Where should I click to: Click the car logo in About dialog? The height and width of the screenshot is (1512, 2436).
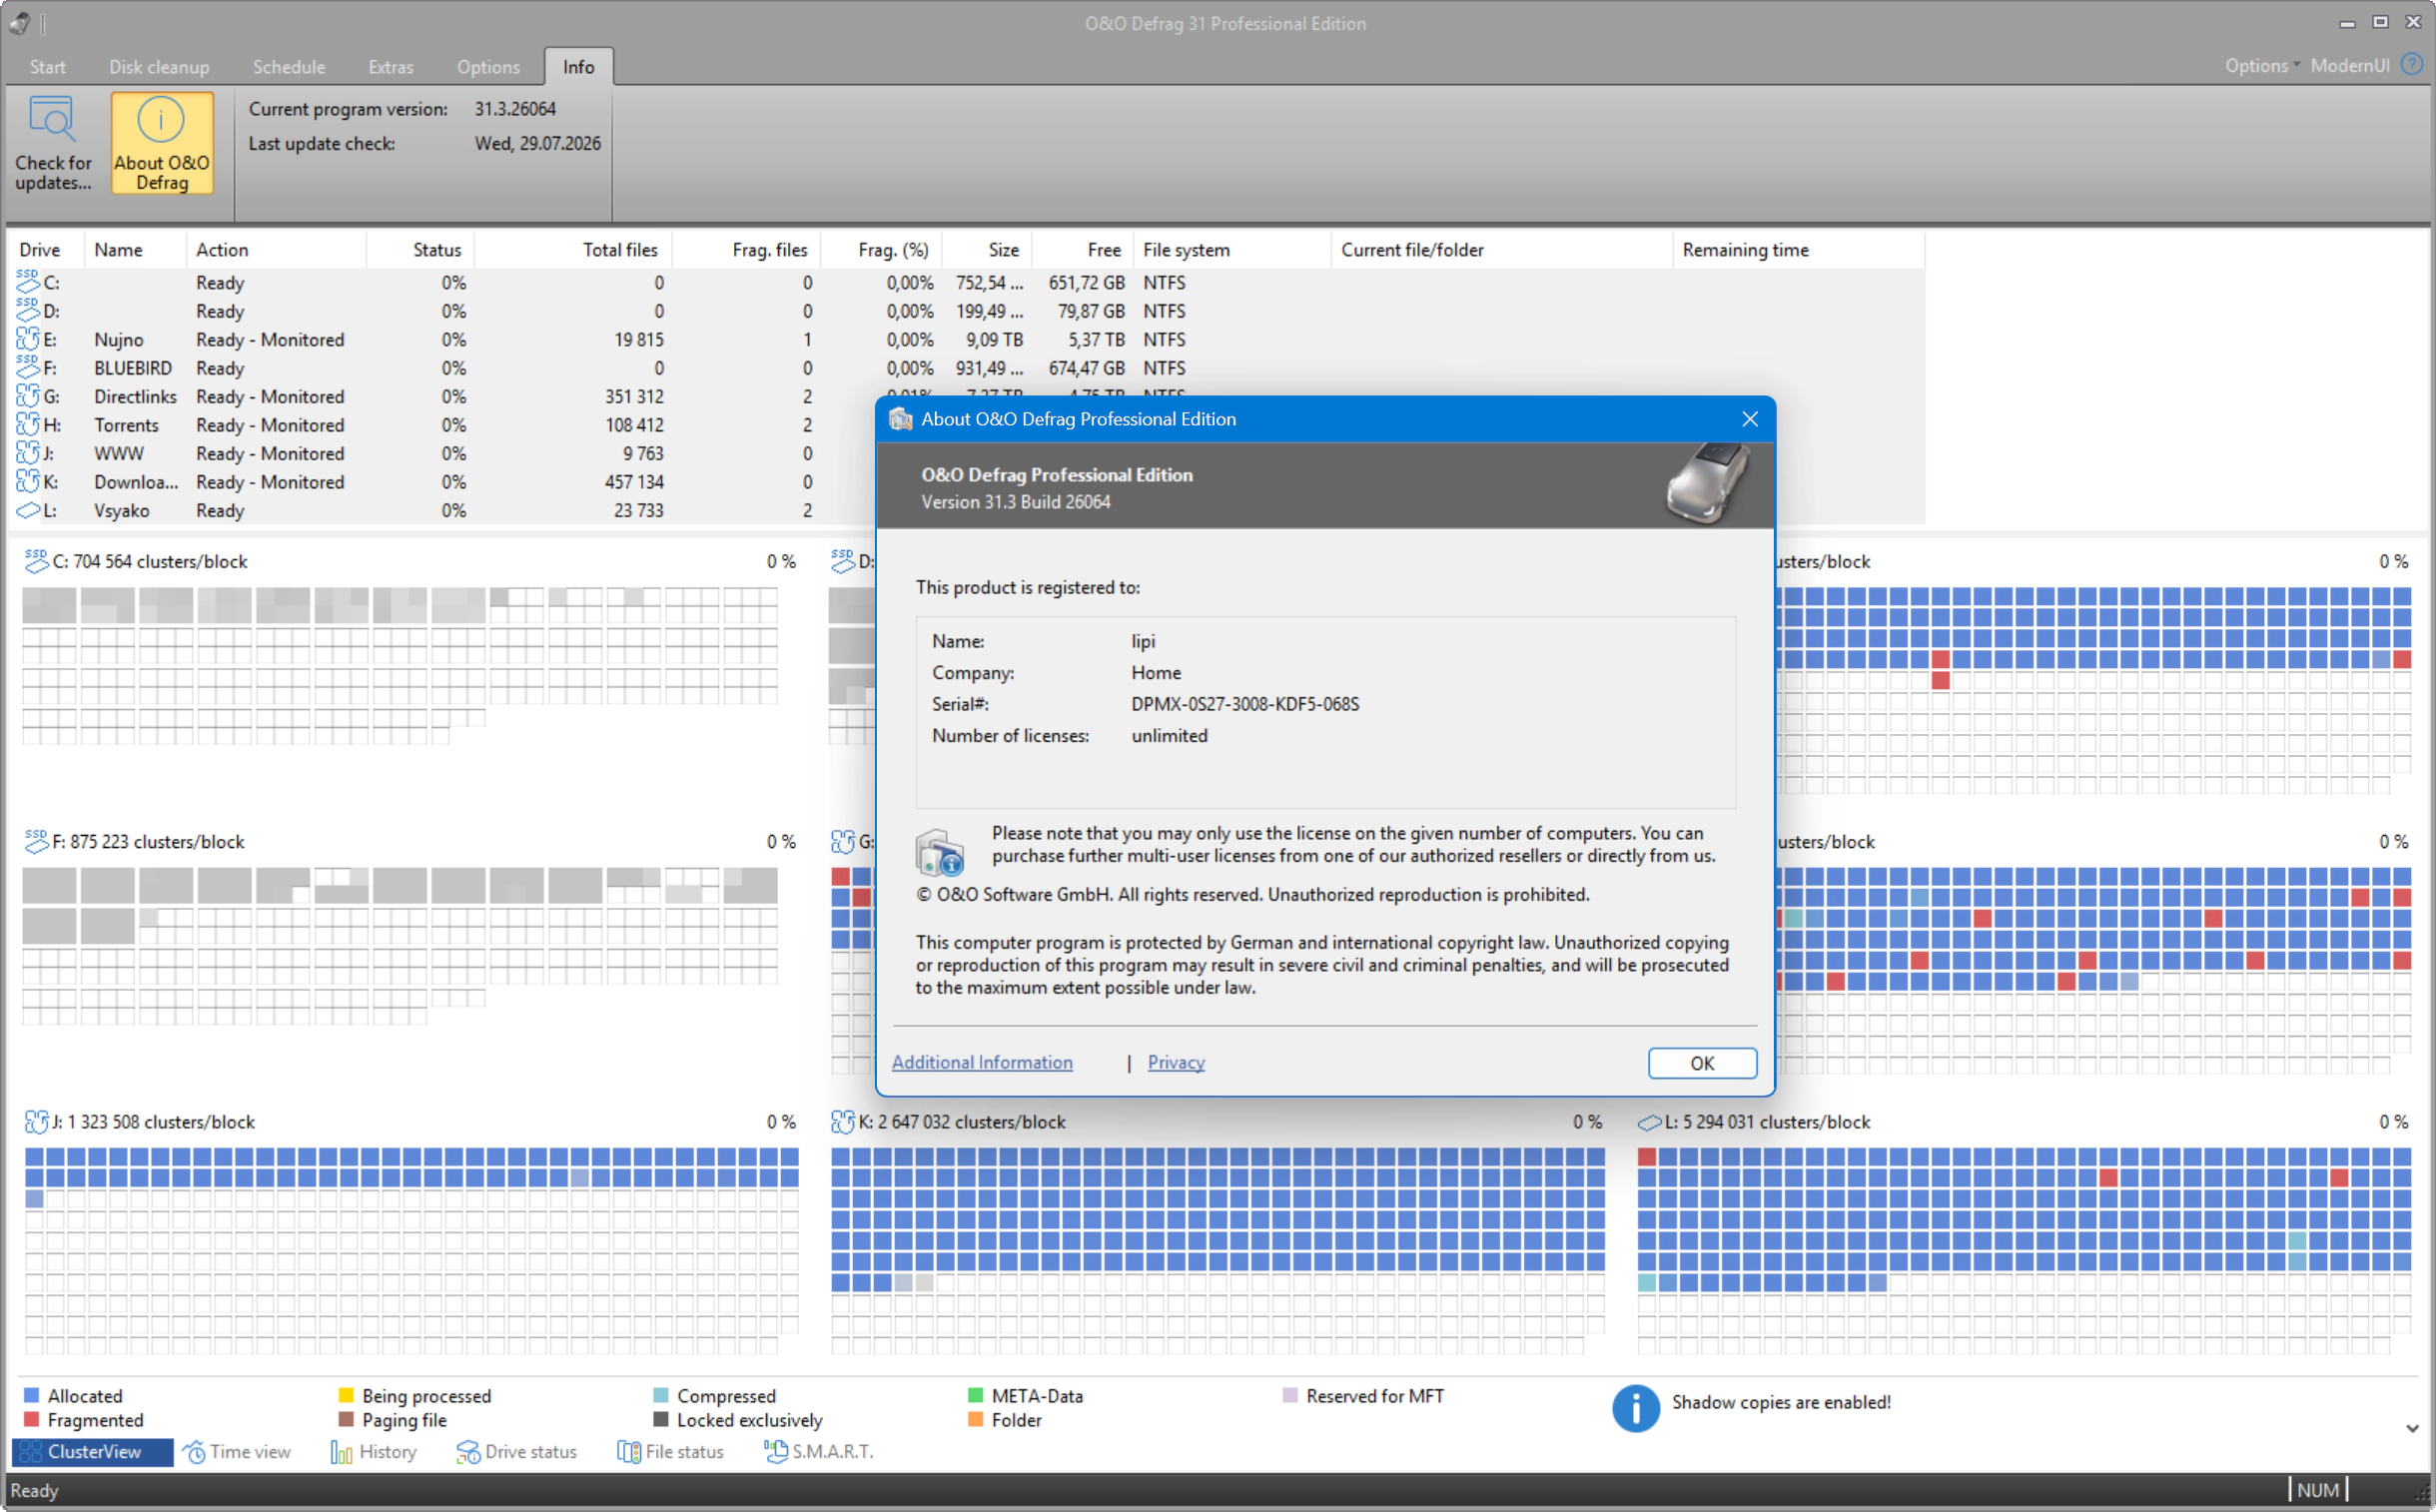pyautogui.click(x=1708, y=483)
